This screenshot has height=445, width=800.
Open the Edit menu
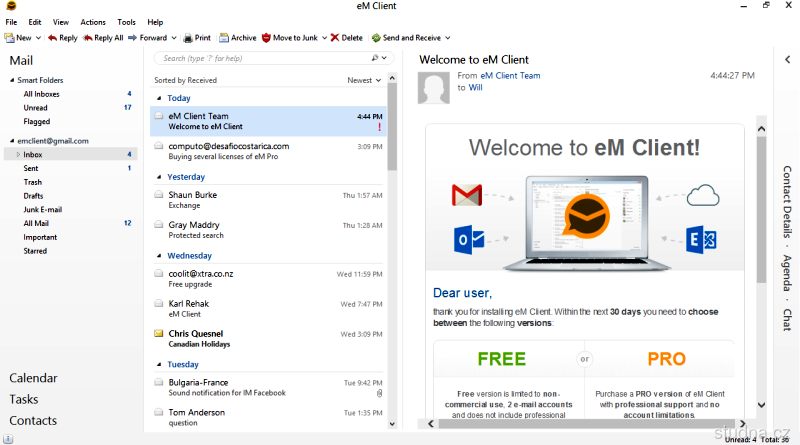pos(35,22)
